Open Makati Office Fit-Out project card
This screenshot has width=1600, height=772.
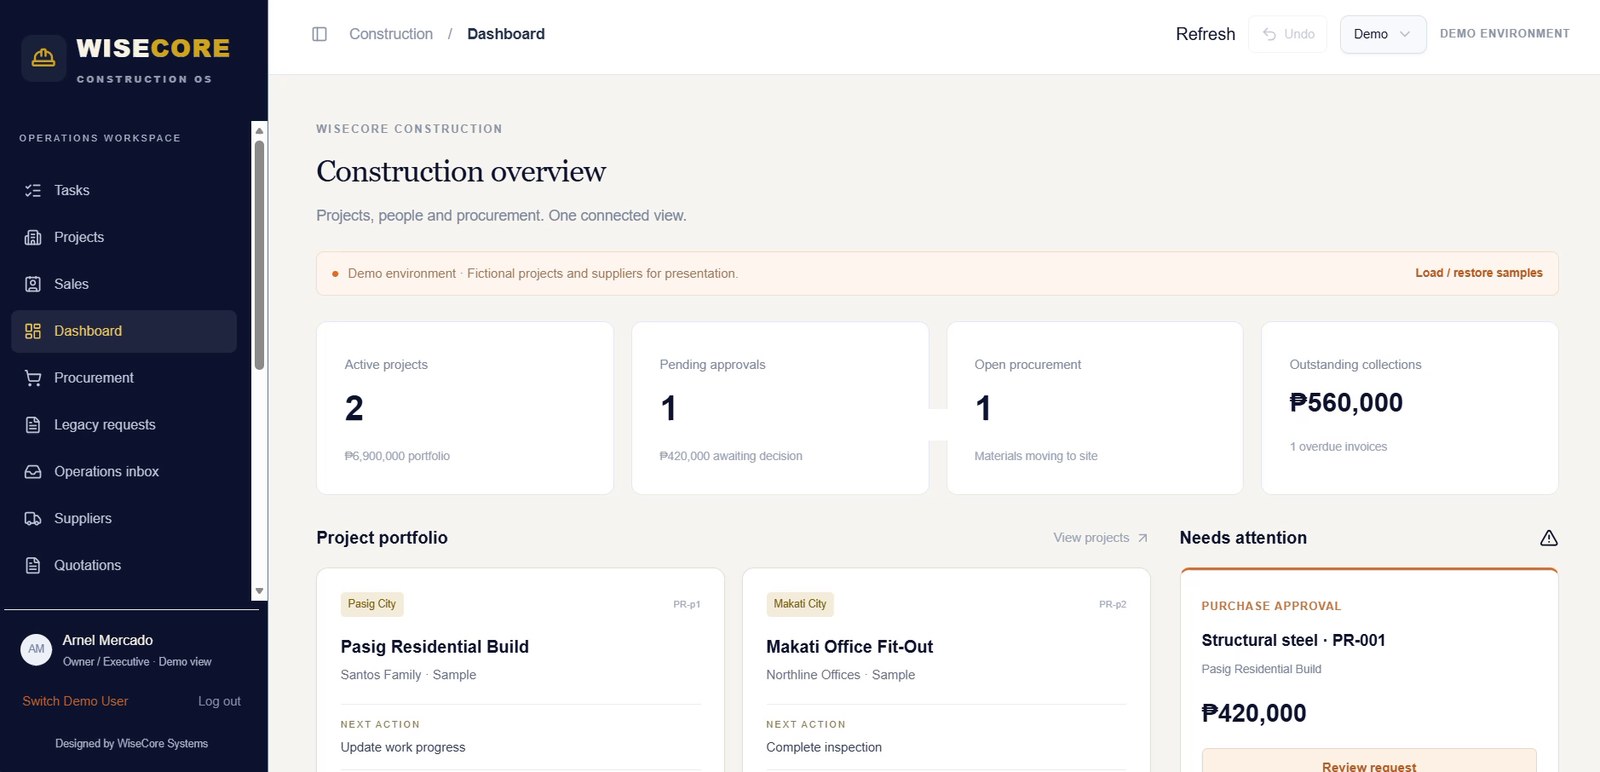[946, 670]
